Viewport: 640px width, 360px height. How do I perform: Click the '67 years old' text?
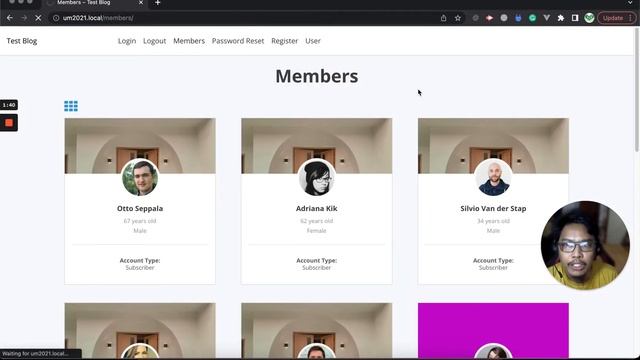click(140, 221)
